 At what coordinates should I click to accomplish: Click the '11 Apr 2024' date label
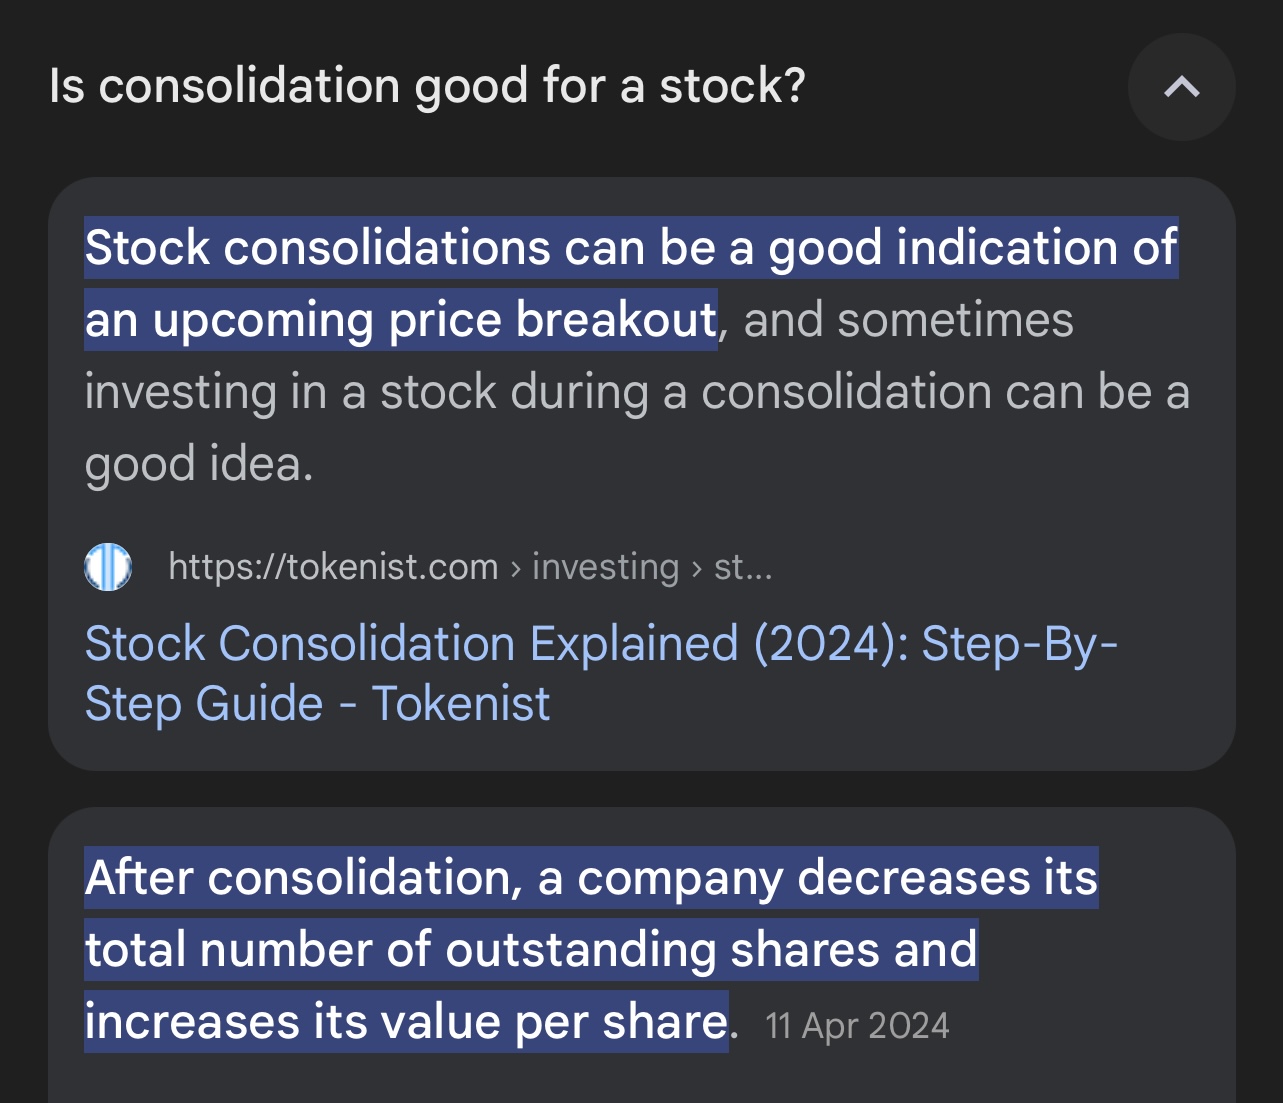857,1026
